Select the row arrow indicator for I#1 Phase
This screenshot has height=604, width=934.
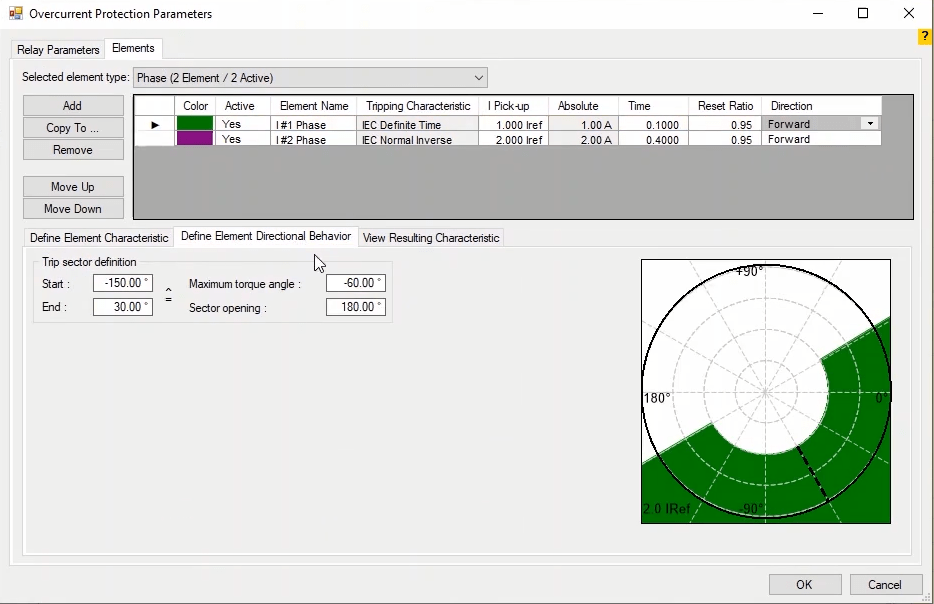tap(154, 125)
